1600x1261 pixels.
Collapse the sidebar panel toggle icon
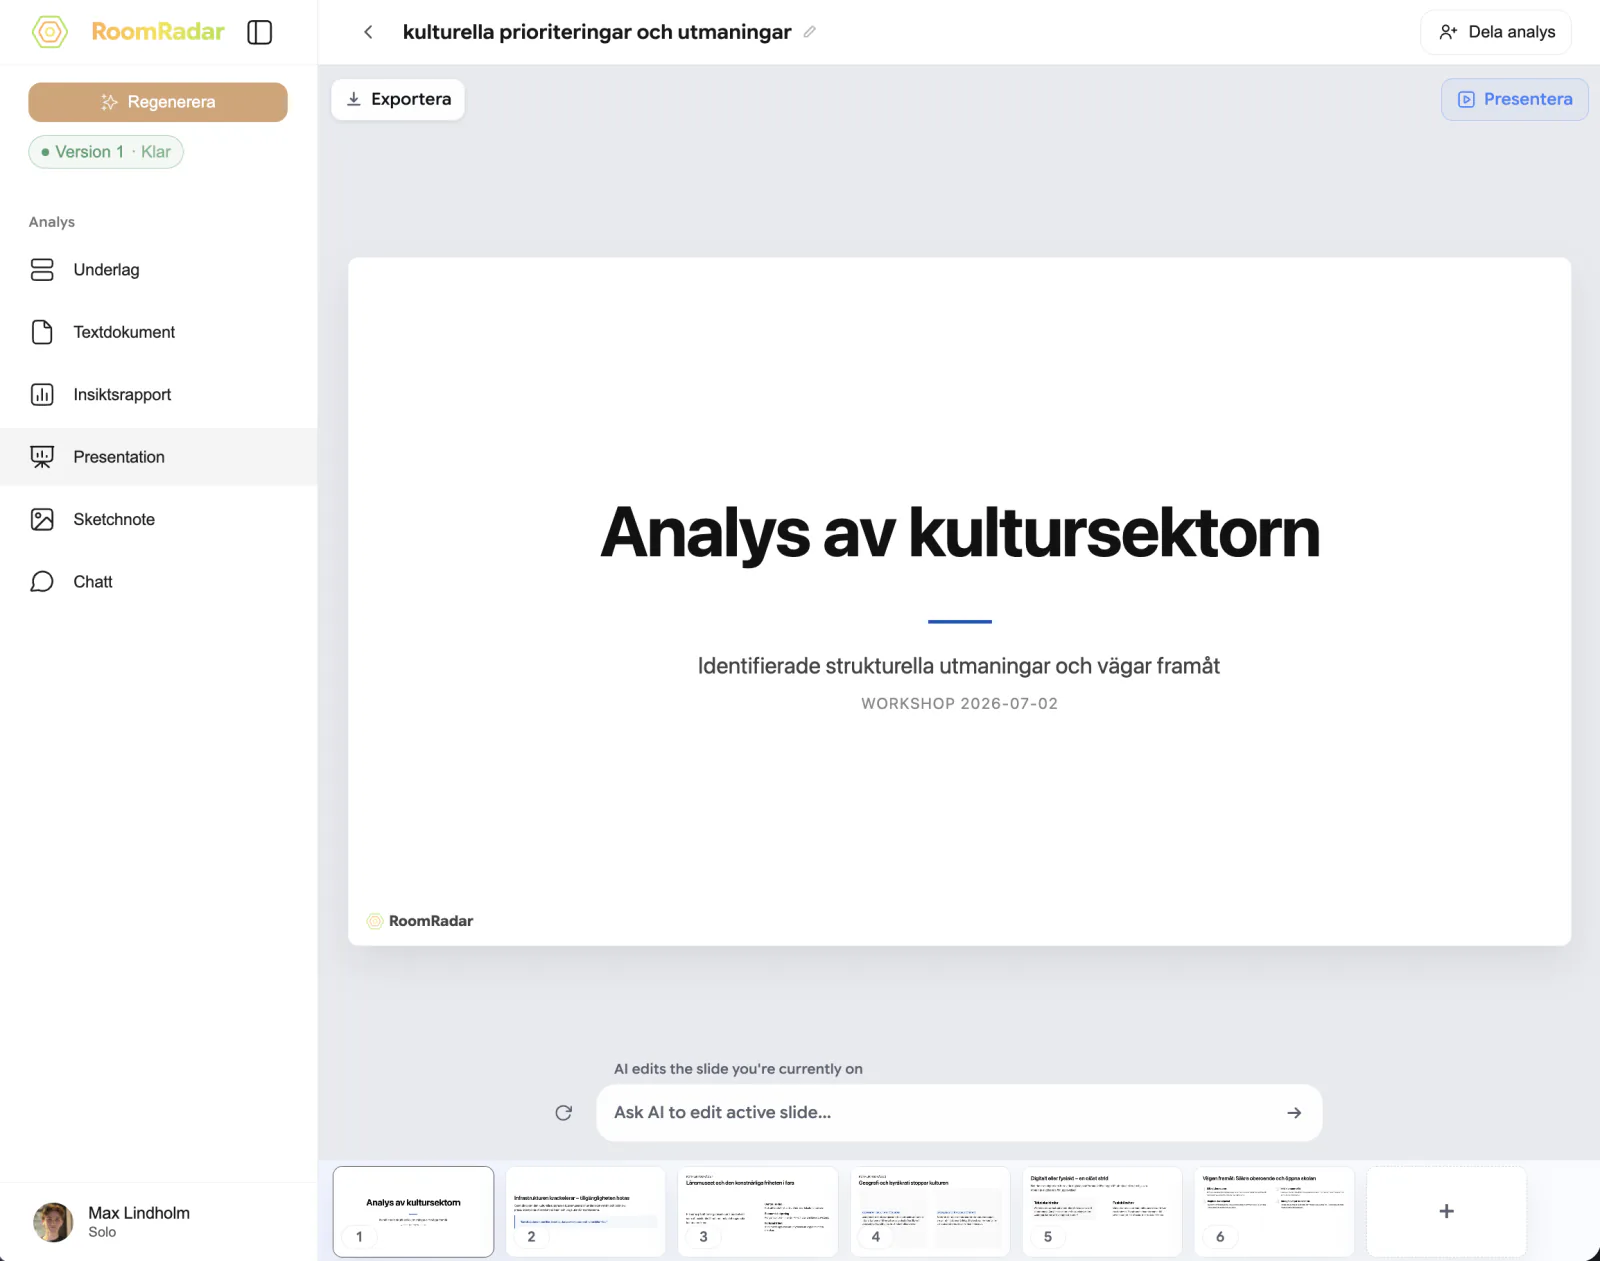260,32
